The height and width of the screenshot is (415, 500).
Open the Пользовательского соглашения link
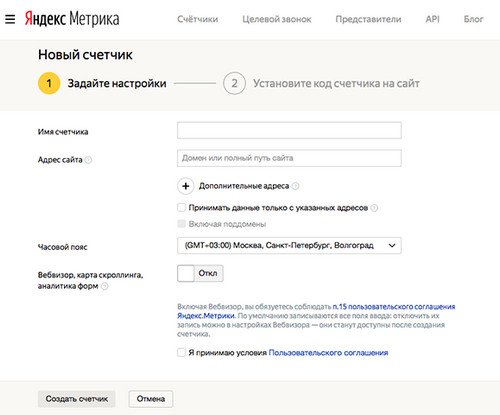pos(328,353)
